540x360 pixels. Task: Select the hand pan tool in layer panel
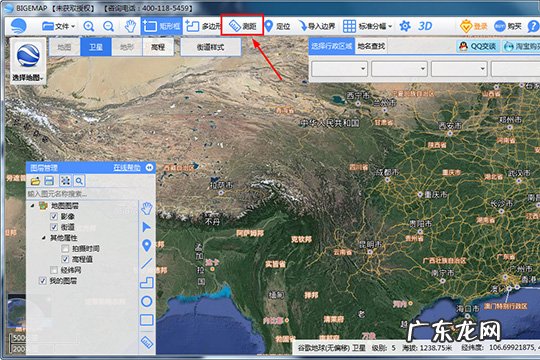coord(147,208)
